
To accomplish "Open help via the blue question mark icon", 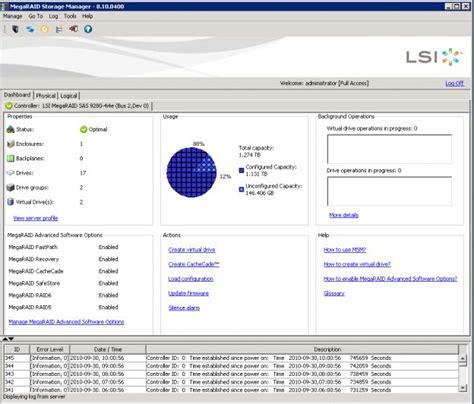I will (88, 29).
